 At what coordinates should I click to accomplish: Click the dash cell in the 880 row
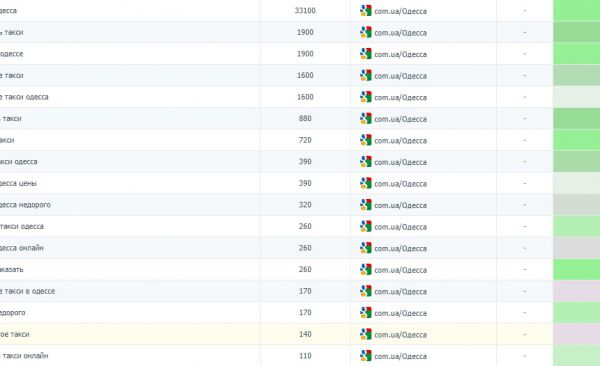coord(525,118)
